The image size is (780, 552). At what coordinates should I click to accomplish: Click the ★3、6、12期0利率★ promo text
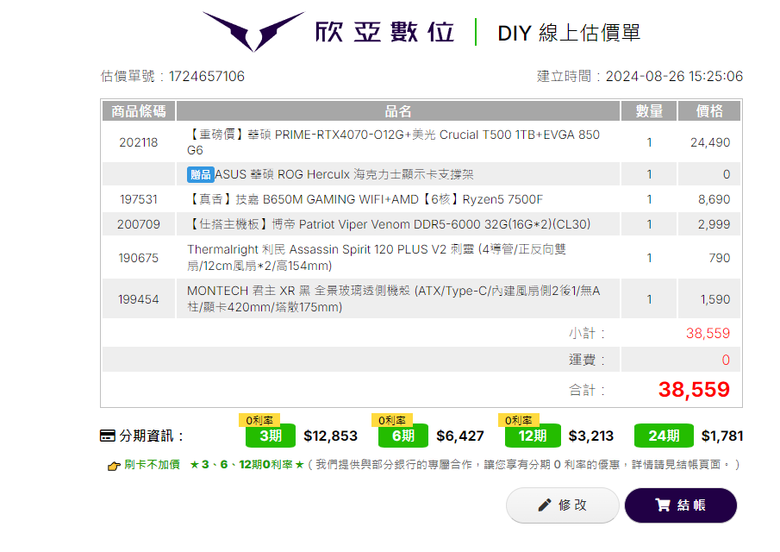[247, 464]
